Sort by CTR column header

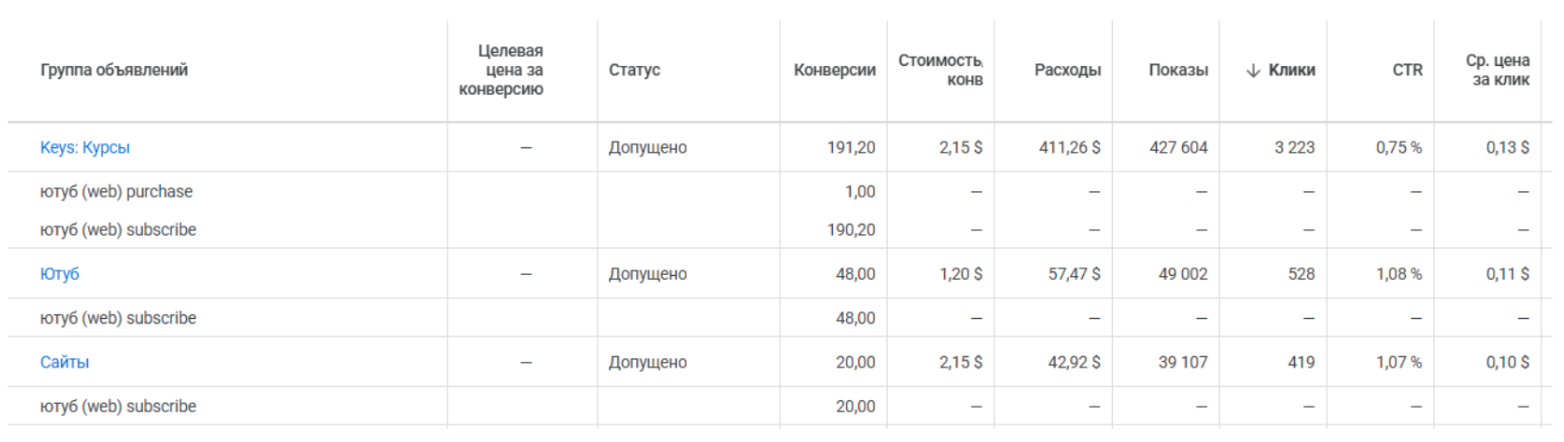click(x=1407, y=70)
